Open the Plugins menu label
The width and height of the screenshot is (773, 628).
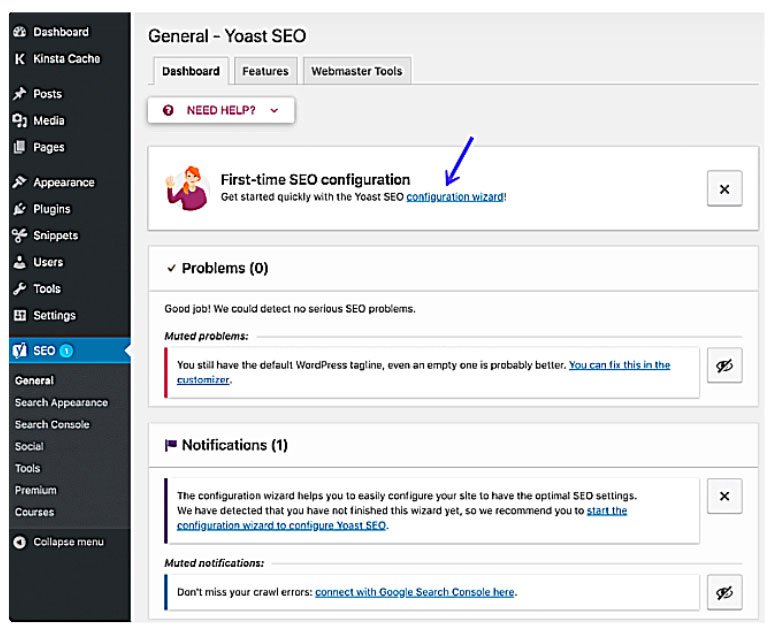coord(52,209)
